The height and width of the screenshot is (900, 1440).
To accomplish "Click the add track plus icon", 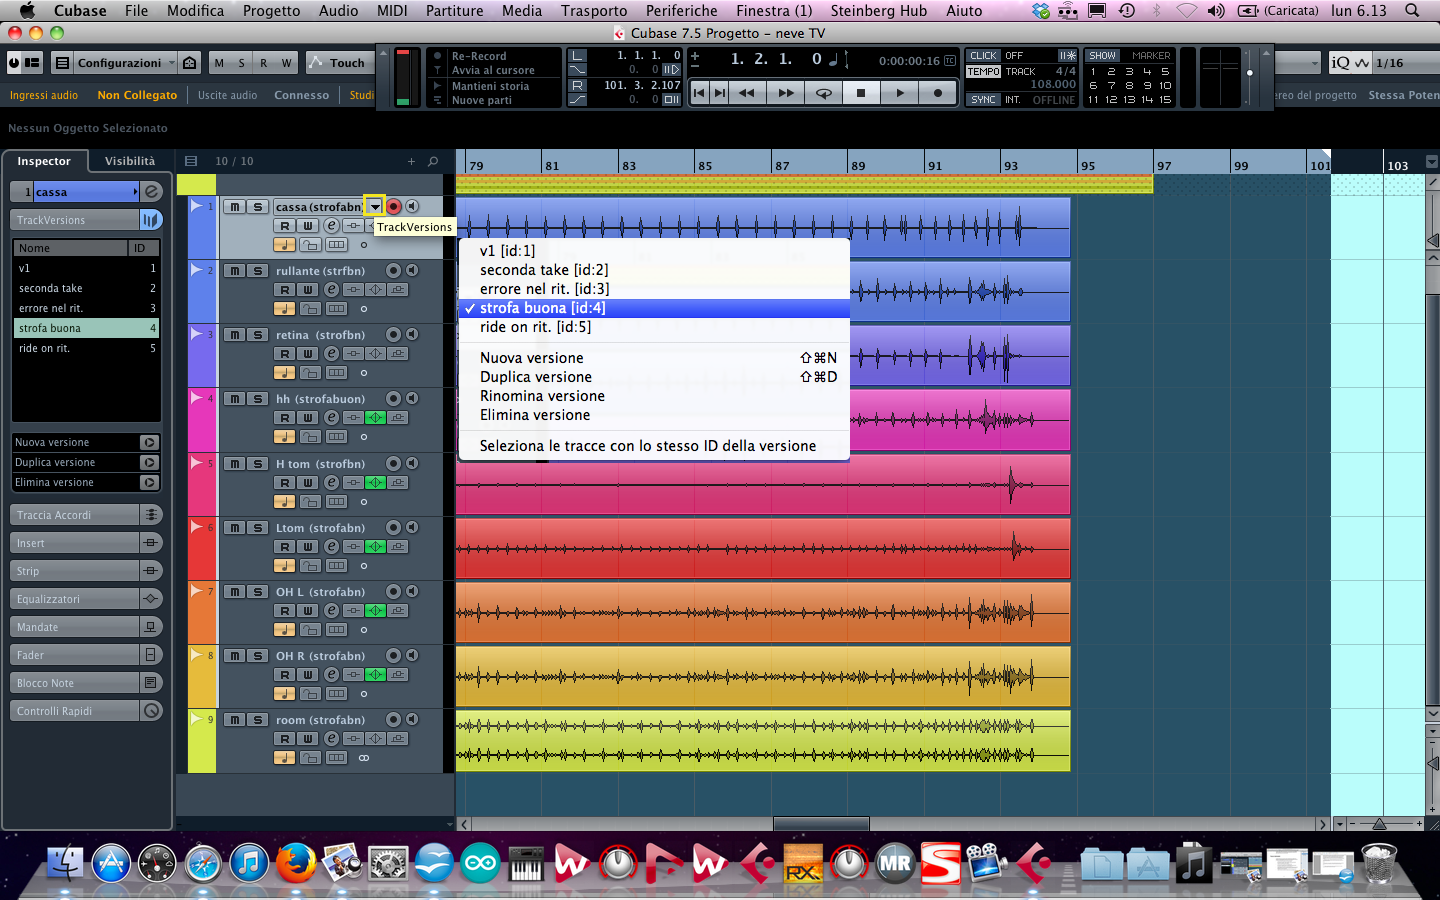I will point(411,161).
